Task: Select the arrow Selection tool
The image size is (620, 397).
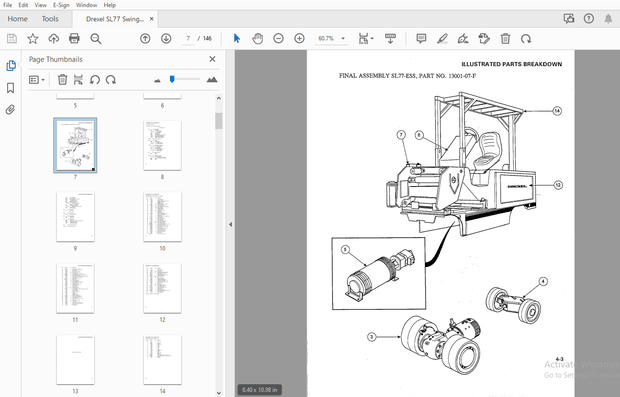Action: click(237, 38)
